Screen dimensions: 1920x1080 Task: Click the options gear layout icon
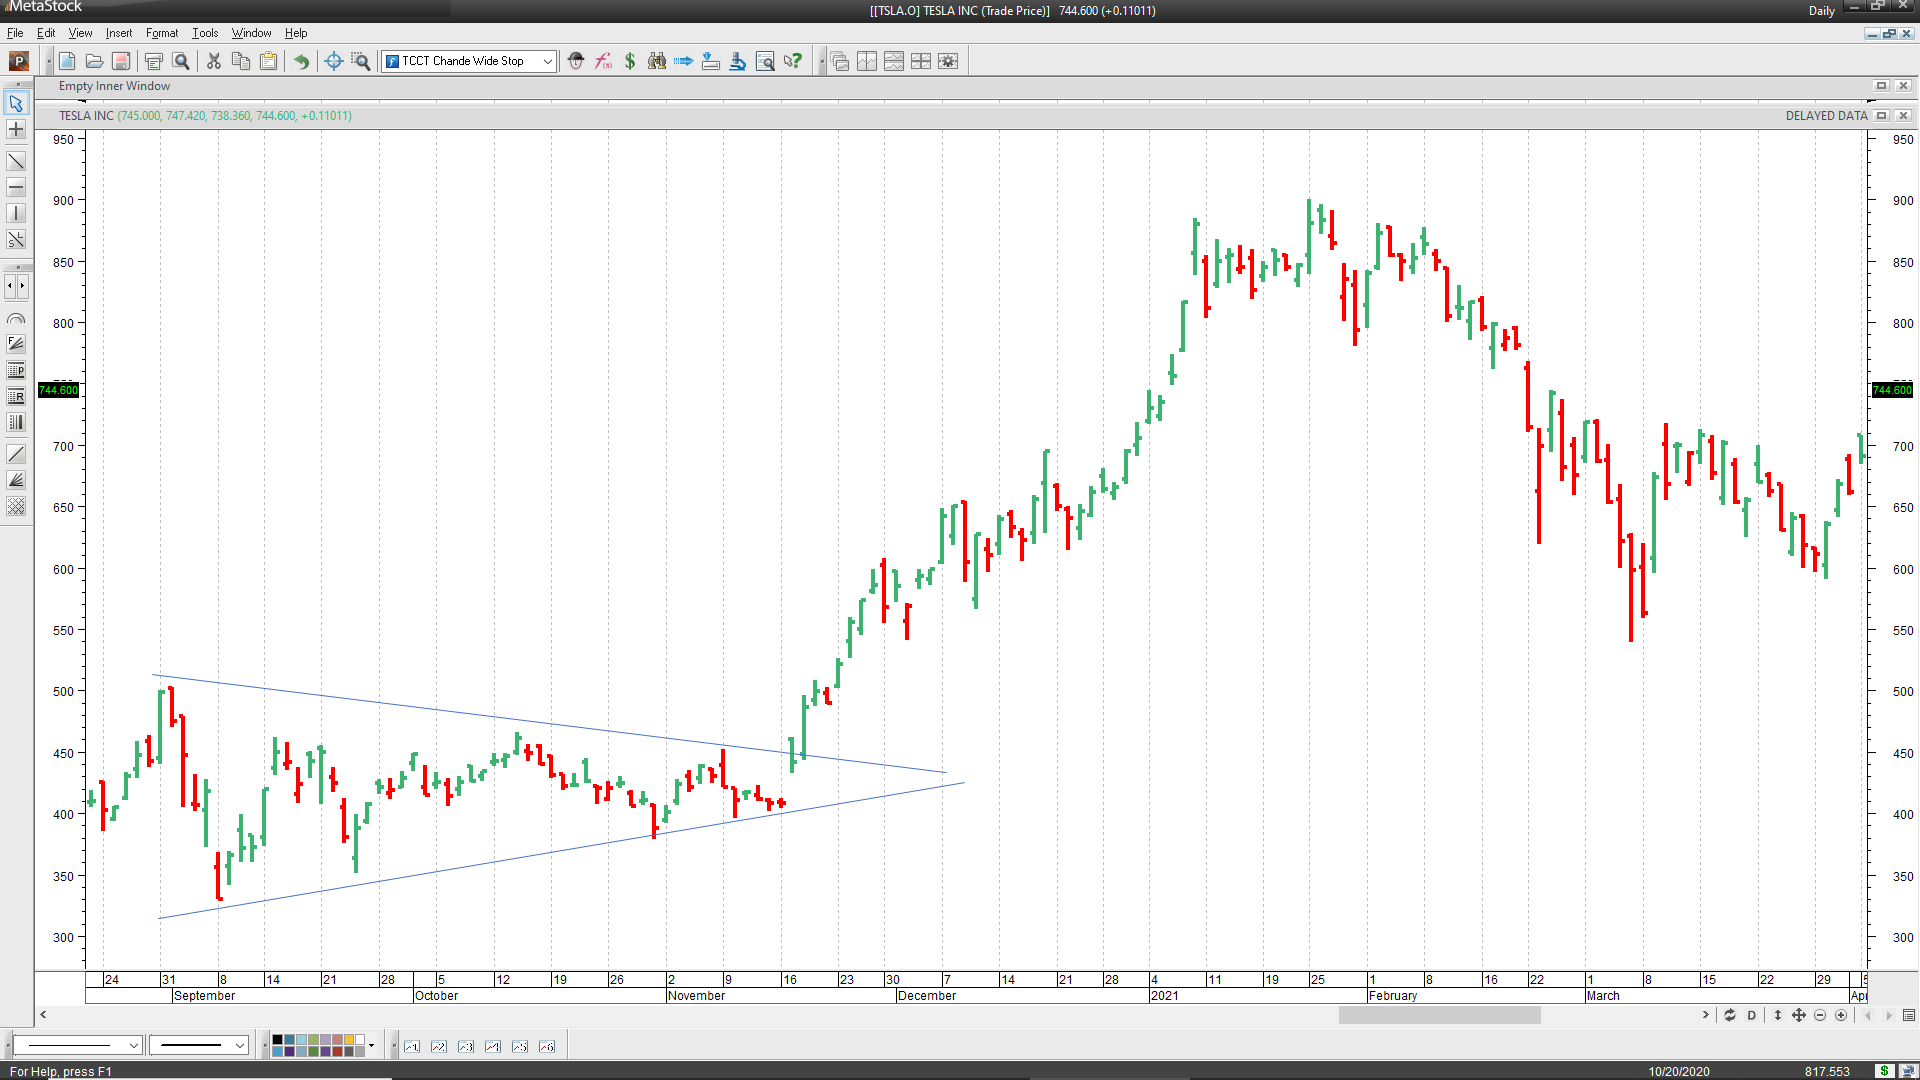pos(948,61)
